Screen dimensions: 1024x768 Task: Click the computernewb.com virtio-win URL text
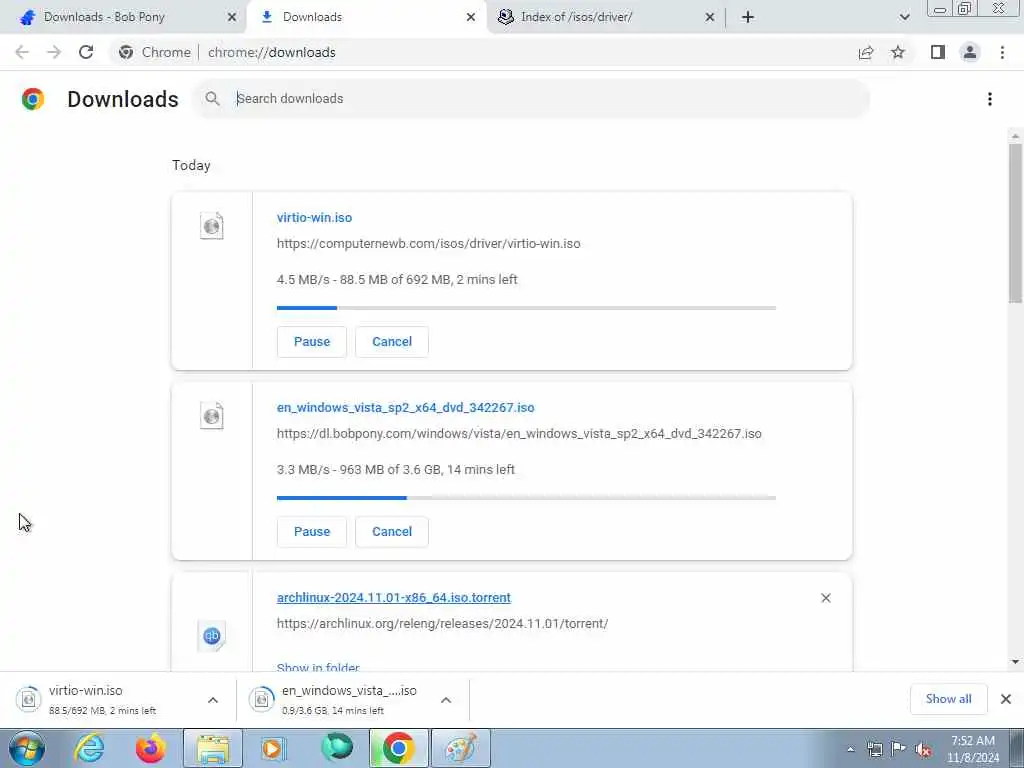click(x=428, y=244)
